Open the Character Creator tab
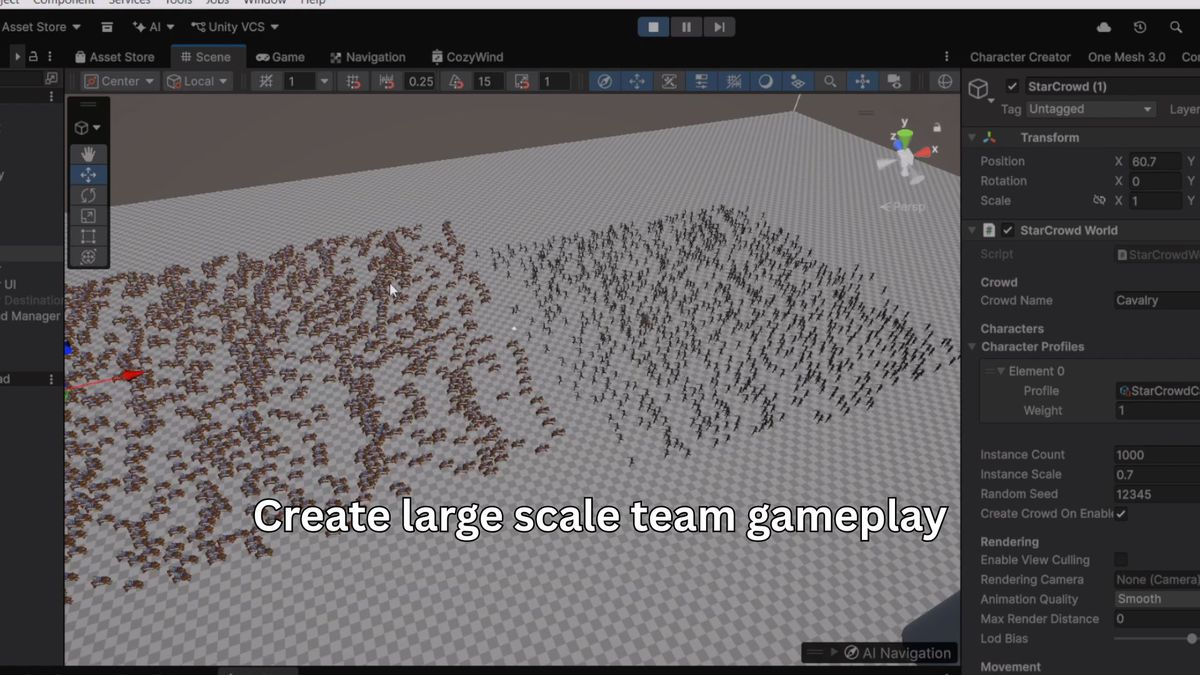1200x675 pixels. coord(1020,57)
